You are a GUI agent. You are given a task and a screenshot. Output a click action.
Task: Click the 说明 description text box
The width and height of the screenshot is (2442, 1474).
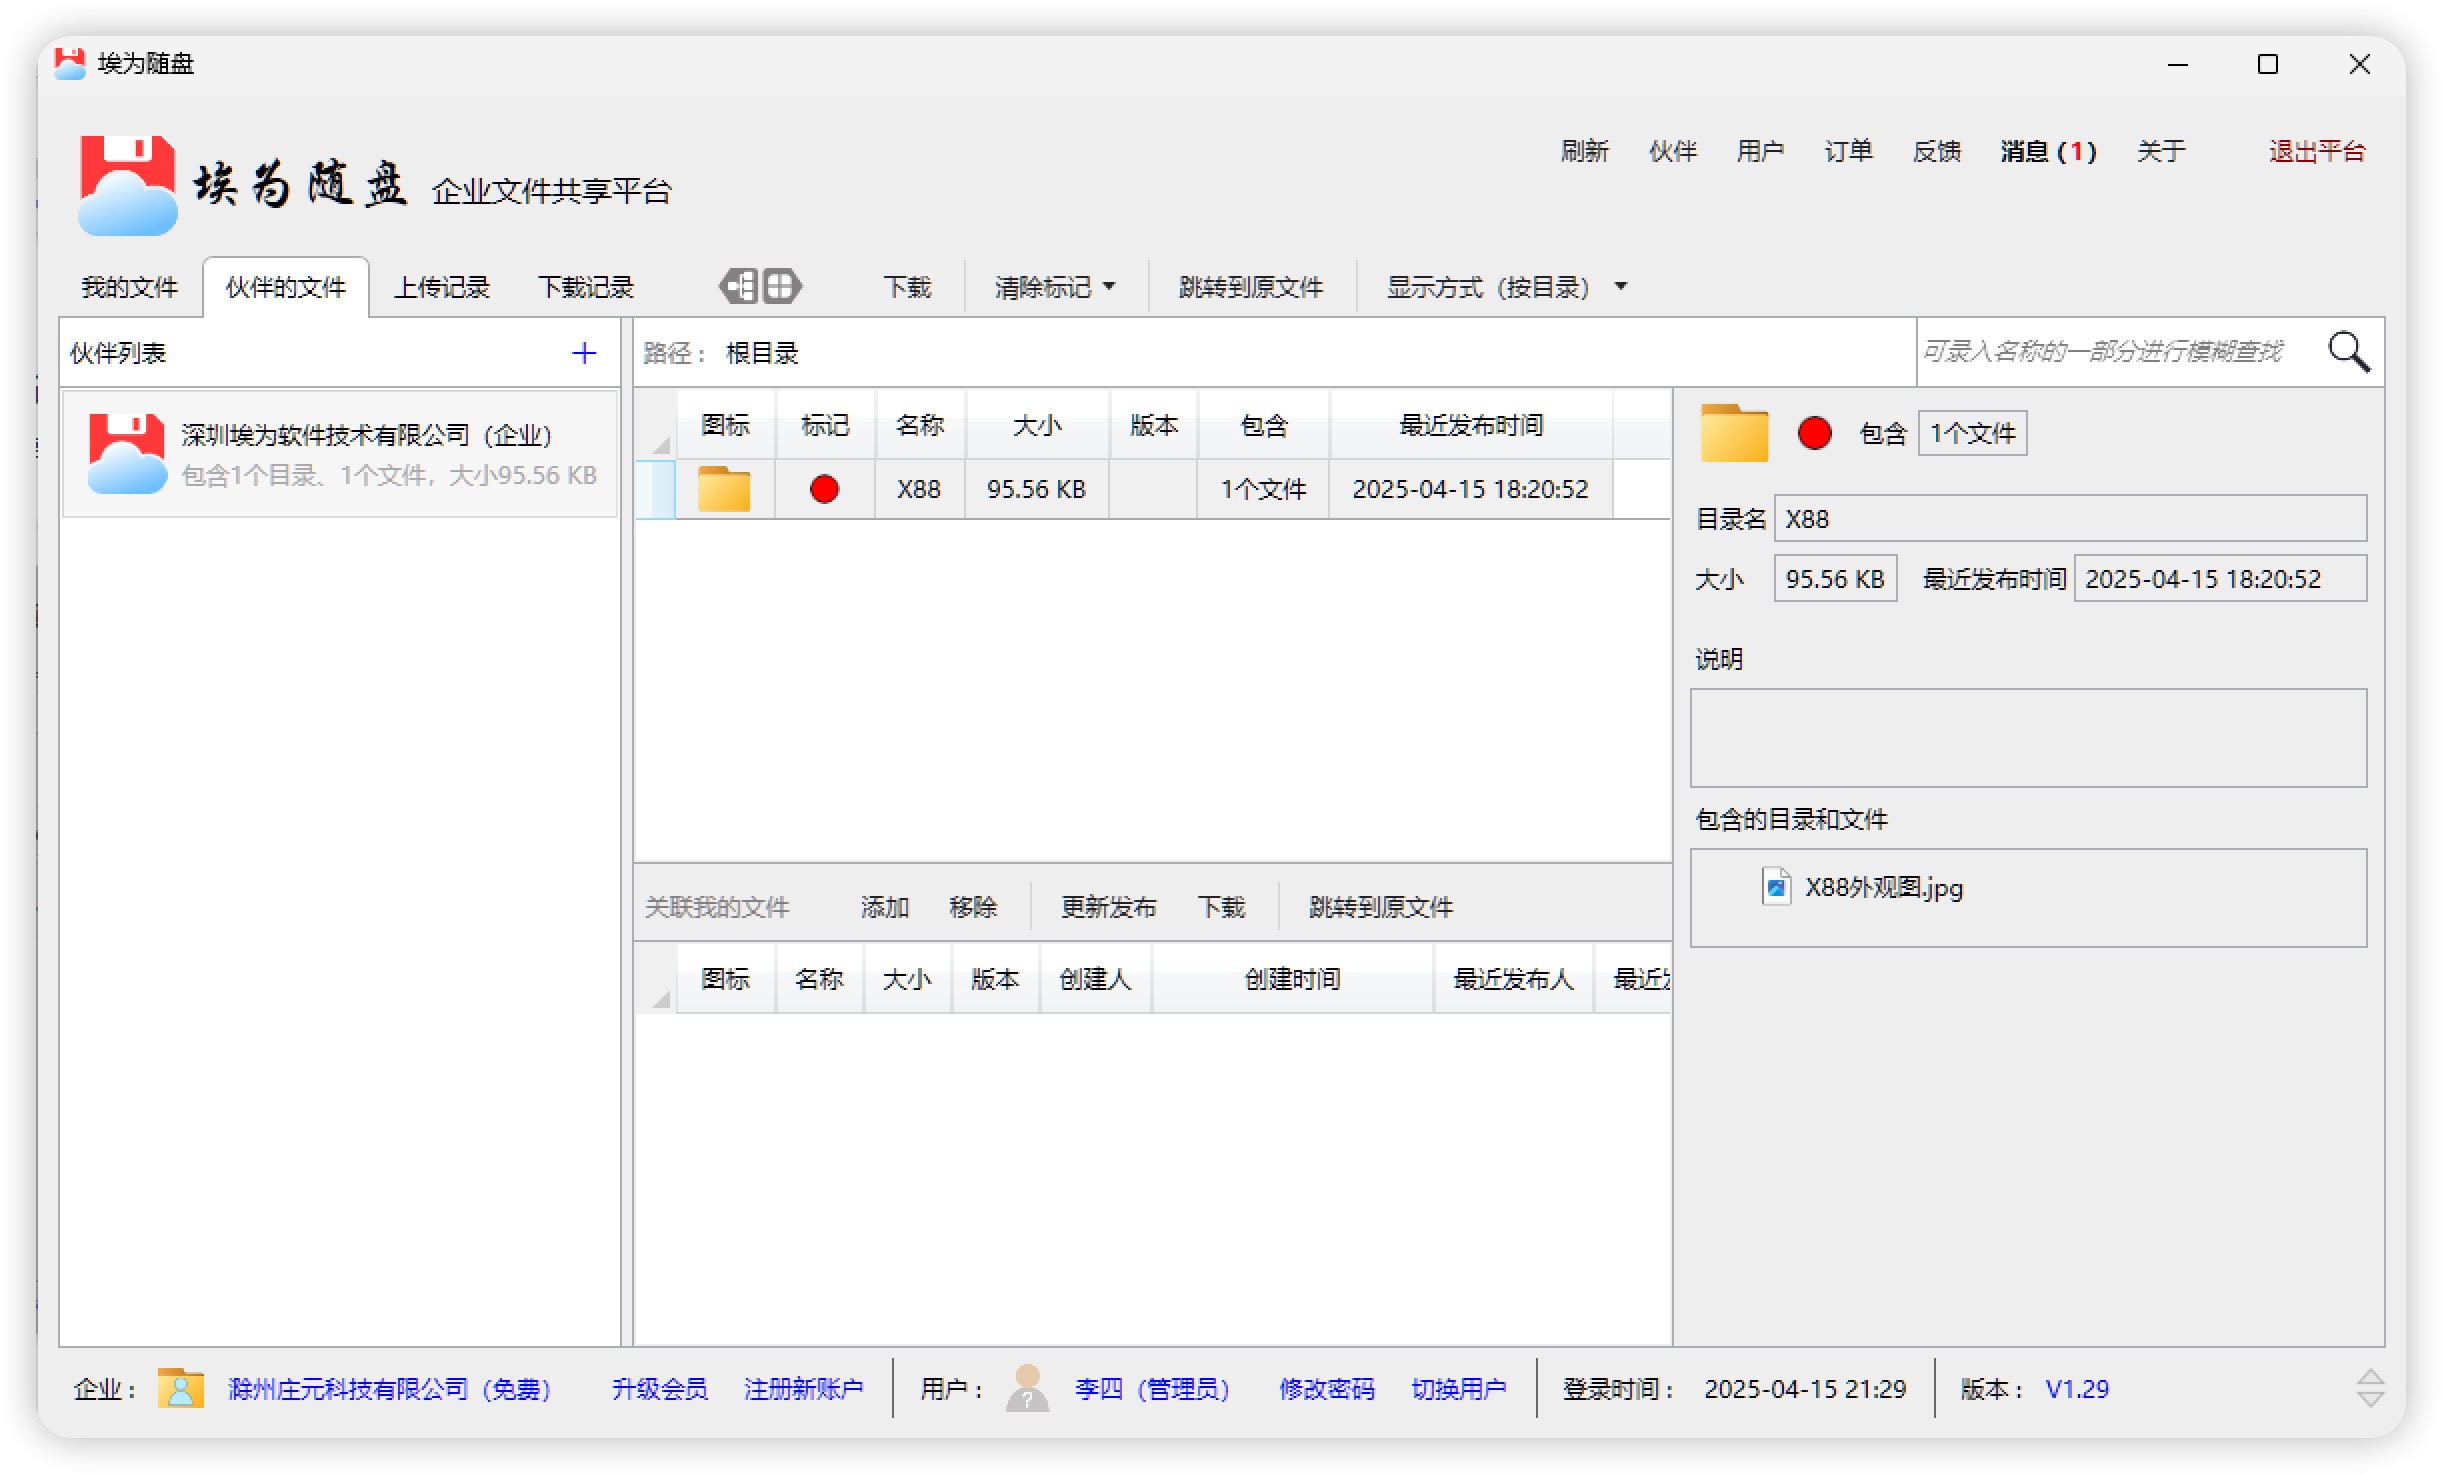pos(2028,738)
